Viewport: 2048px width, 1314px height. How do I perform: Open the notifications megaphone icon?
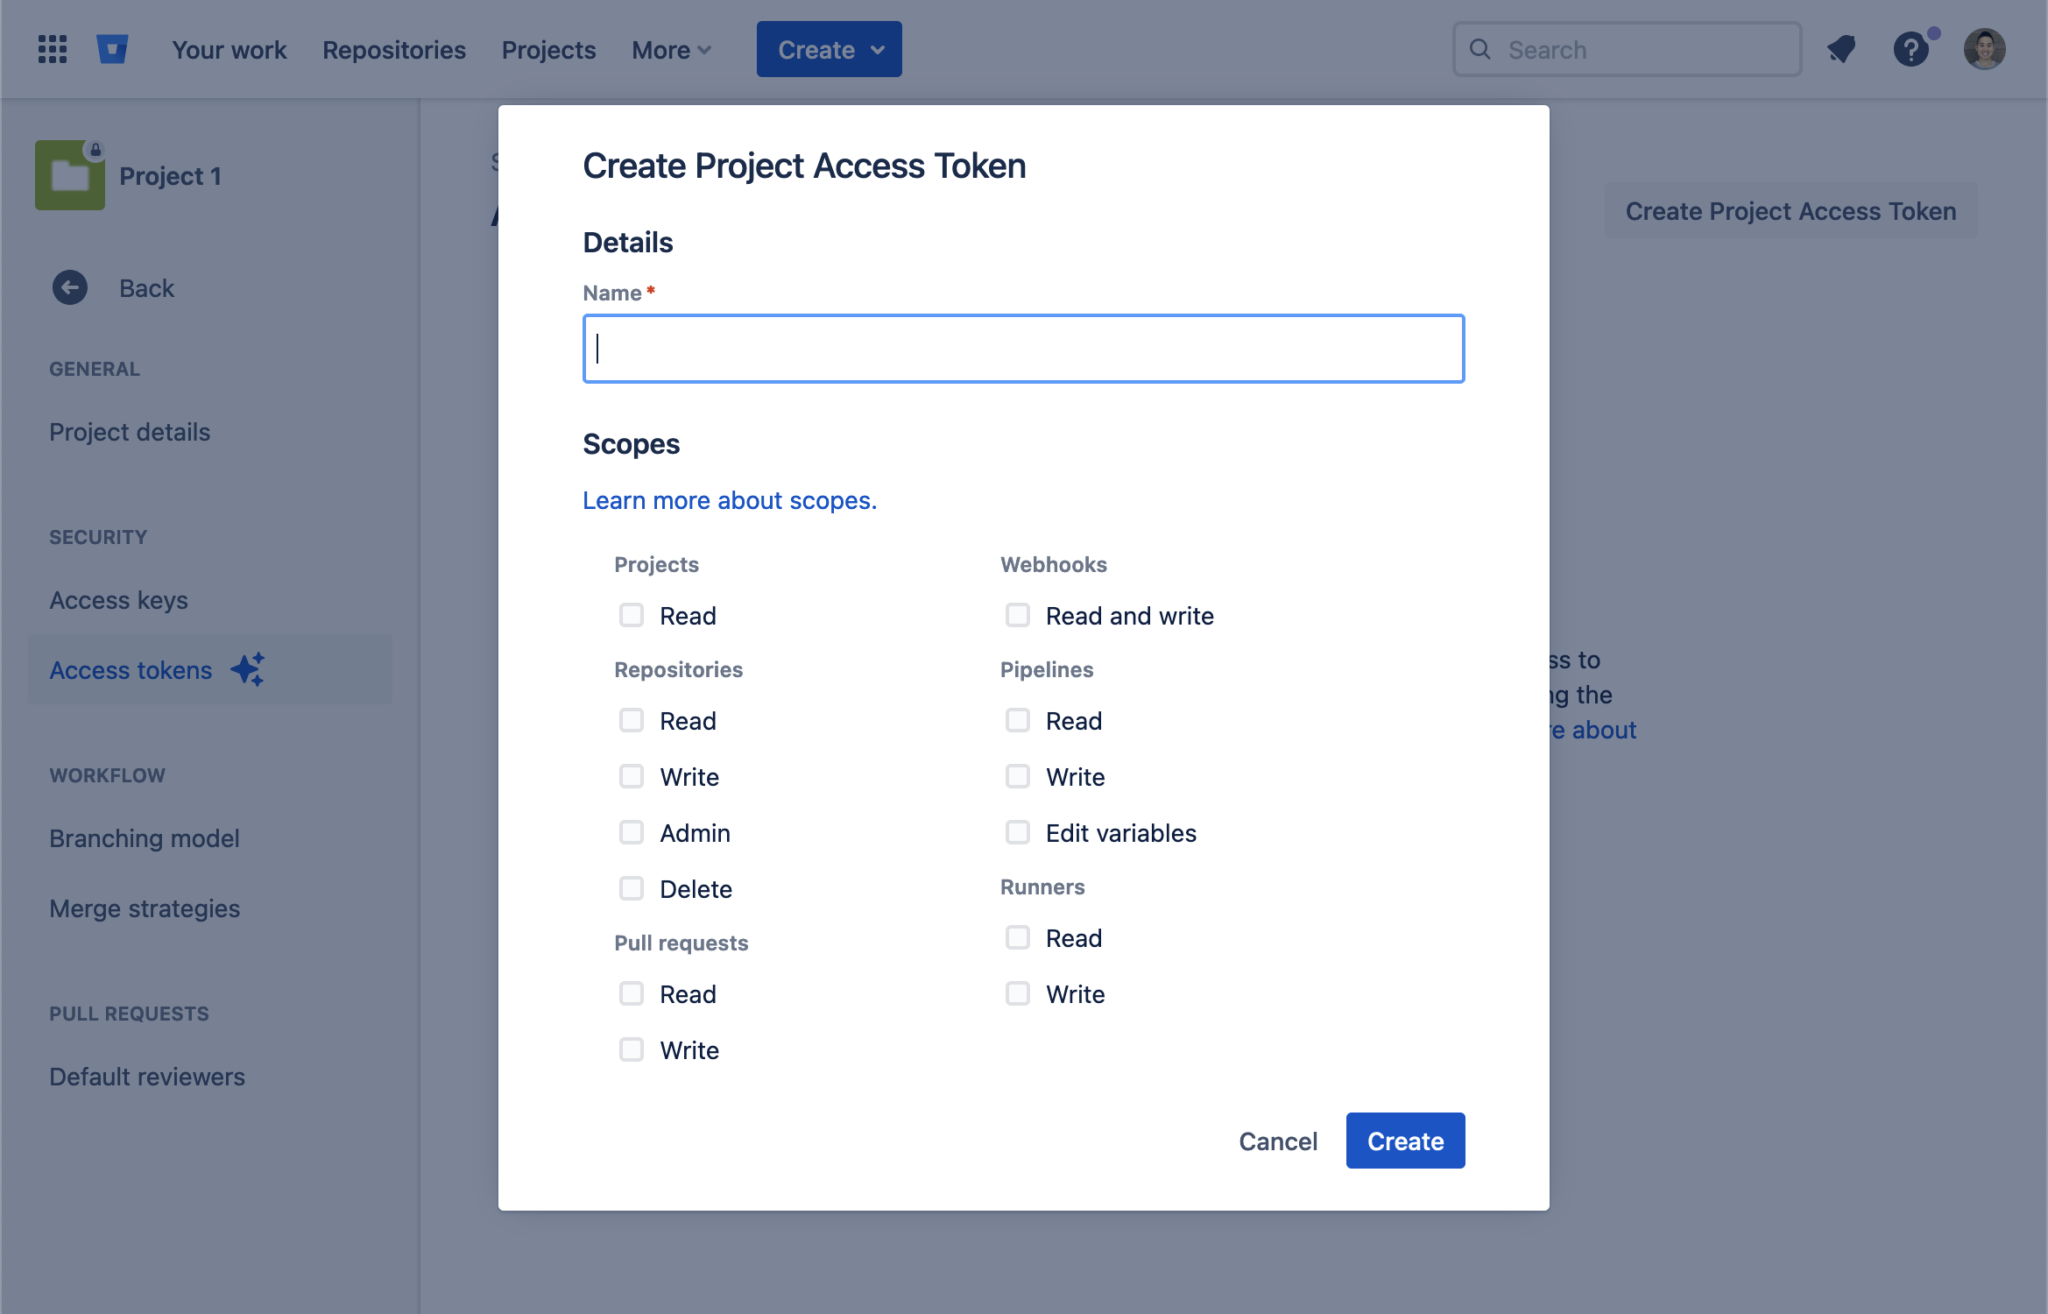pos(1841,49)
